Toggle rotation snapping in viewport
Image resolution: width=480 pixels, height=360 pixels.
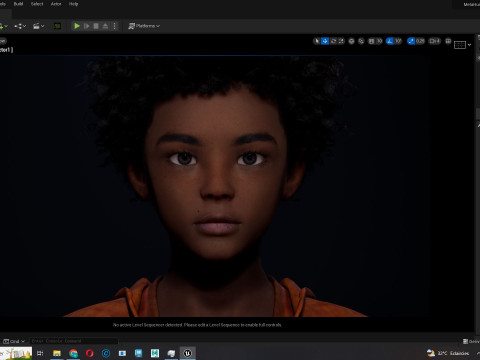390,41
